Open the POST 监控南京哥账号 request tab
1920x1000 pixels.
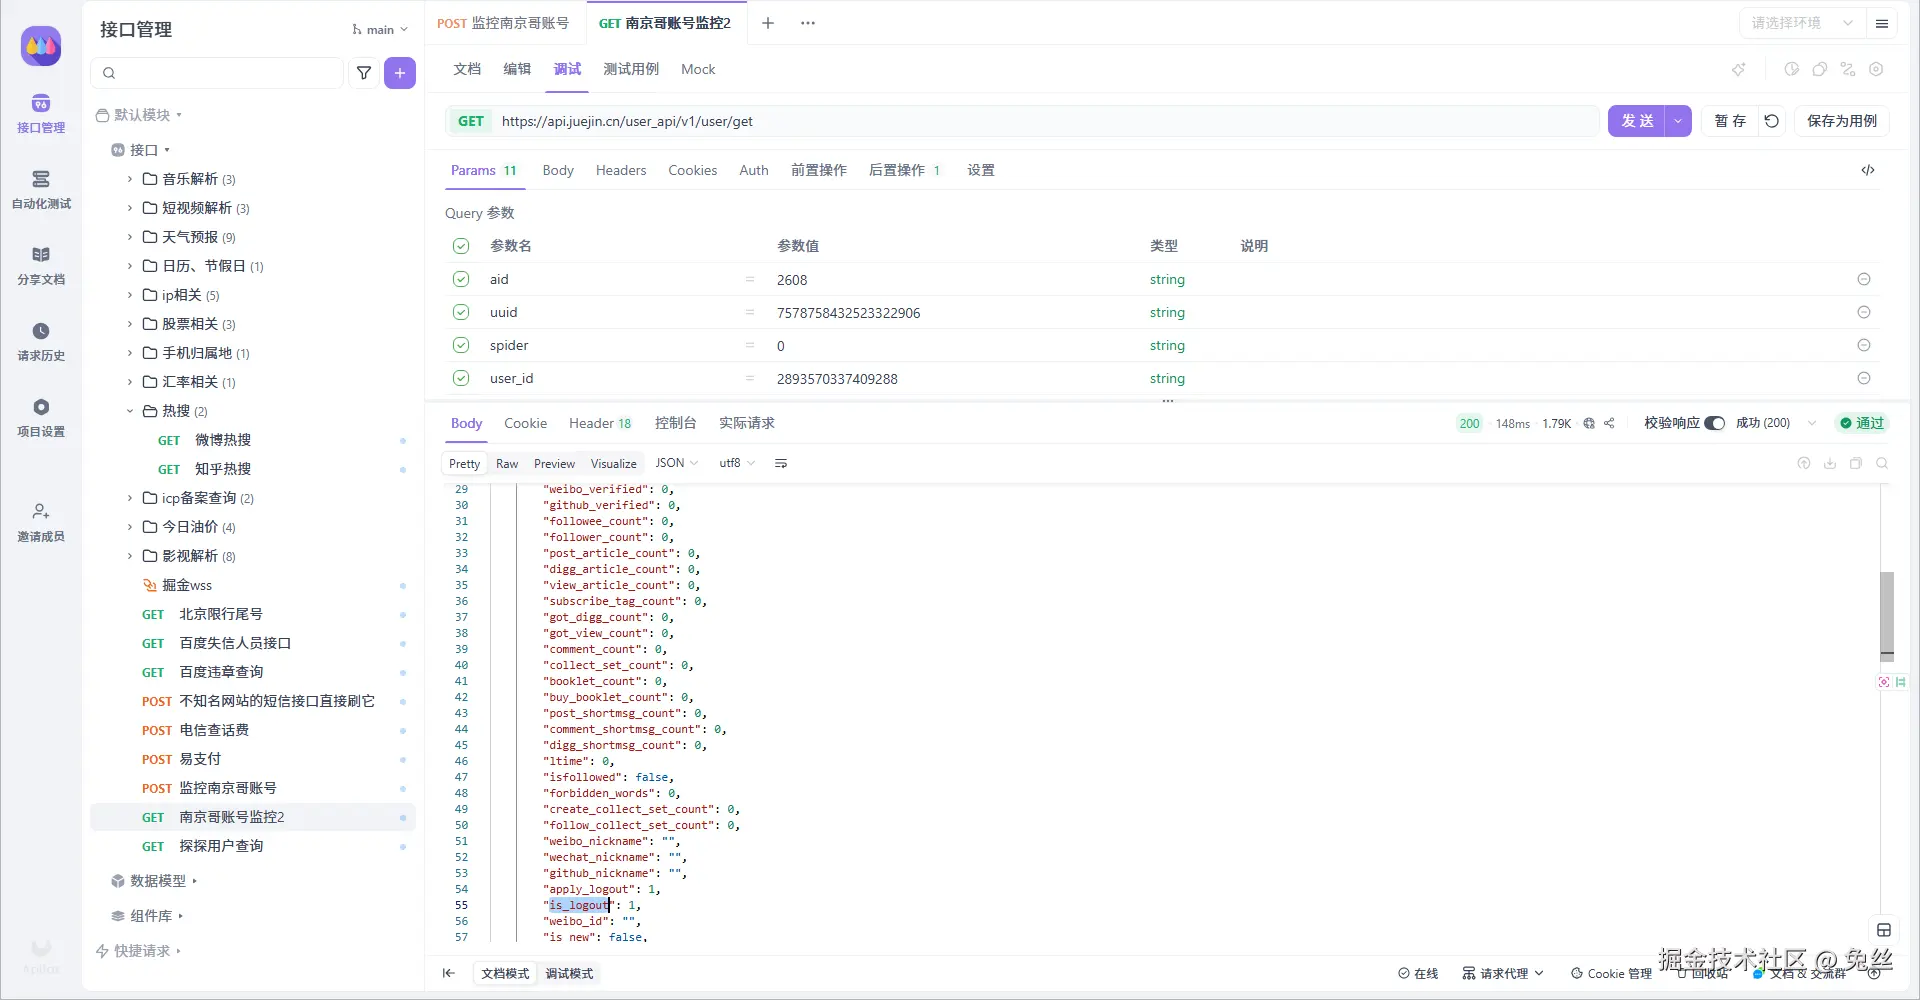504,22
